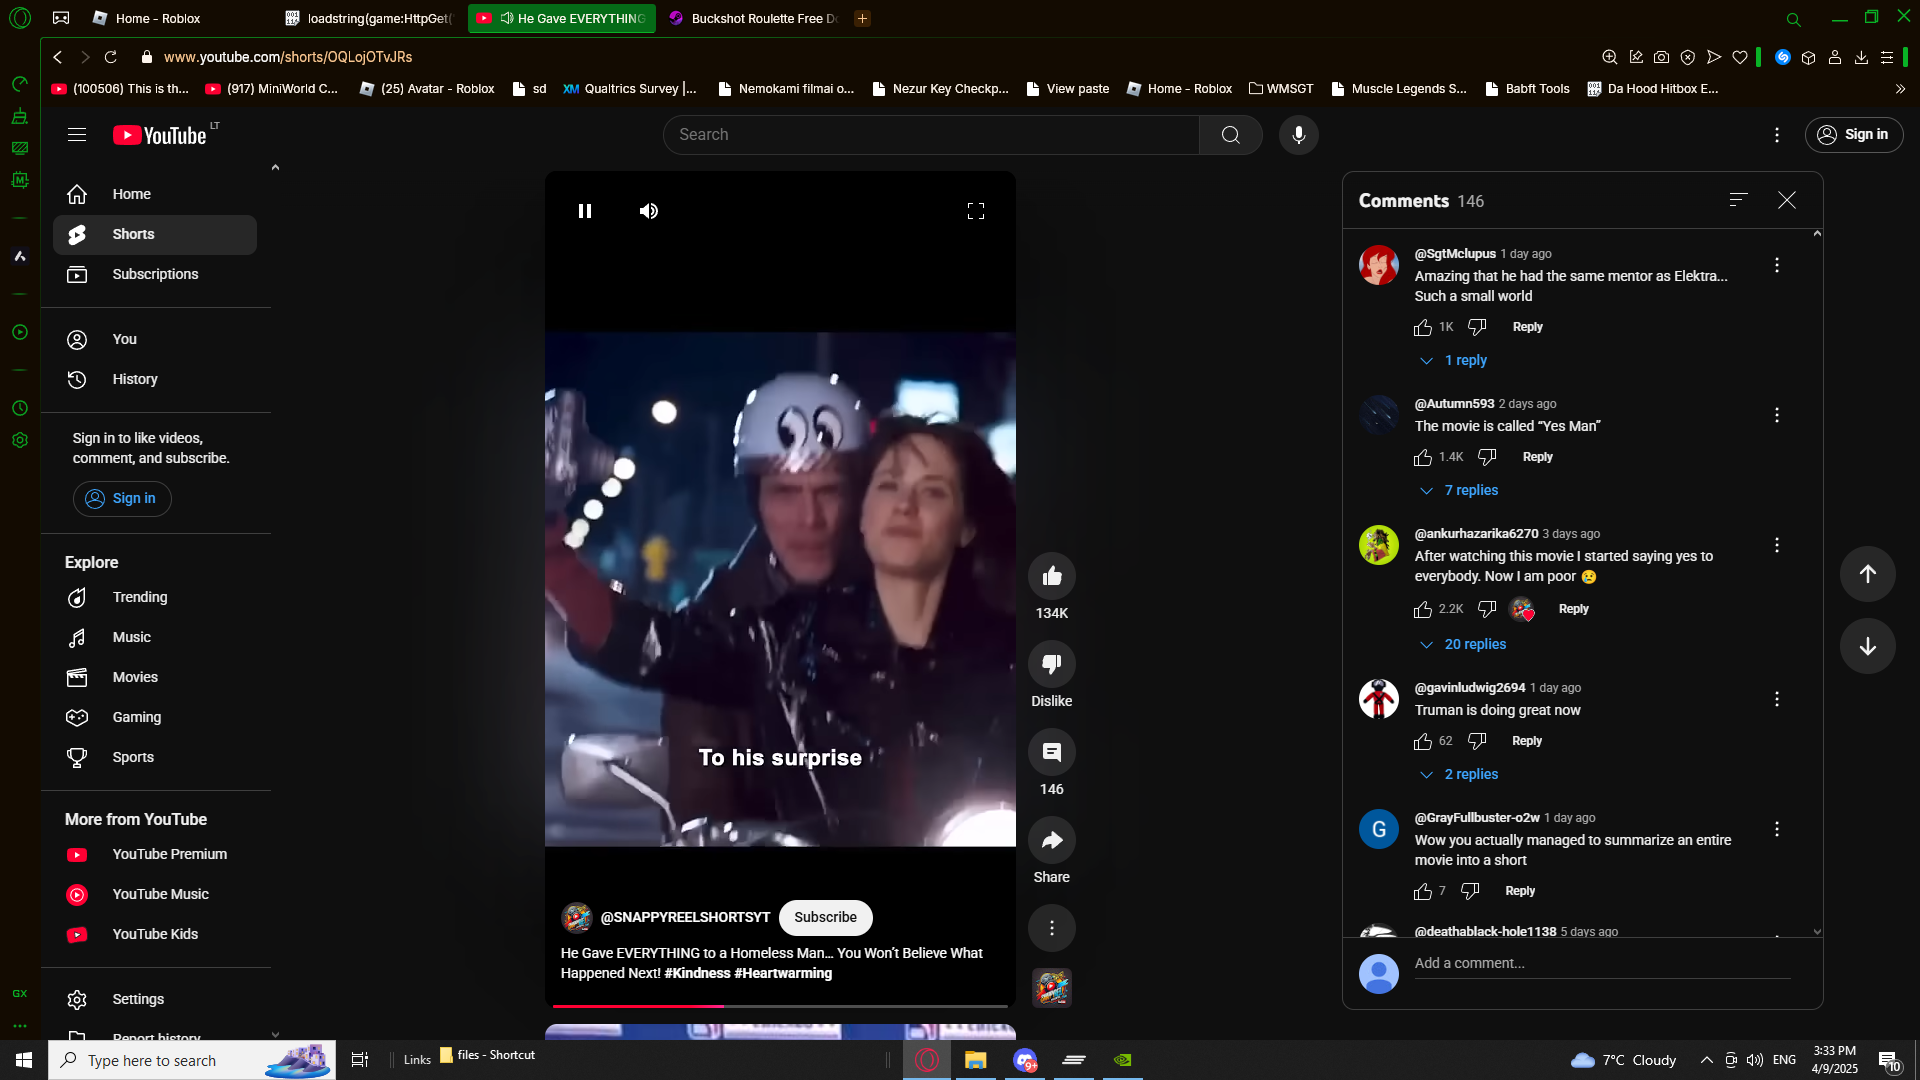Like the Short with 134K likes
Image resolution: width=1920 pixels, height=1080 pixels.
pos(1052,576)
